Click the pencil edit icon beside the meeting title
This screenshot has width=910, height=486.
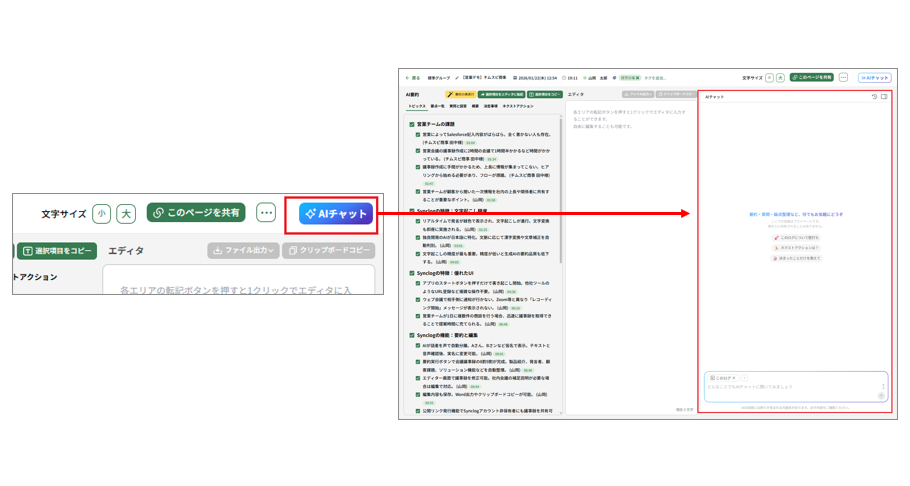pyautogui.click(x=457, y=78)
